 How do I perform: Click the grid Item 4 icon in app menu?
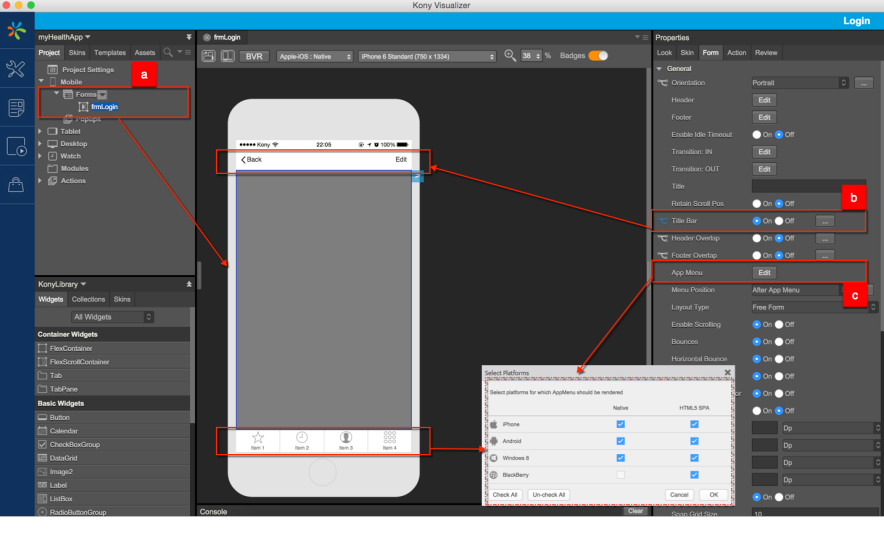click(390, 440)
